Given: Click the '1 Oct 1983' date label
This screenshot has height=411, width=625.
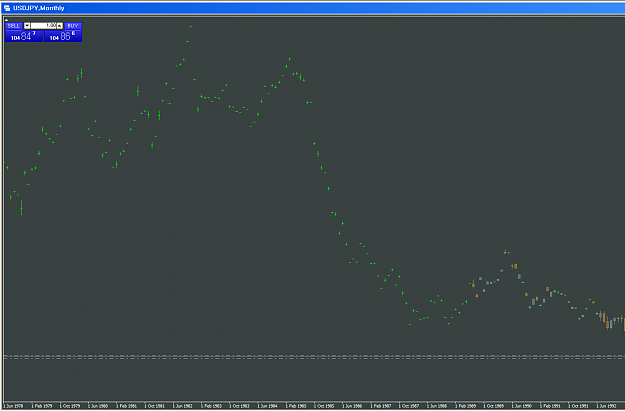Looking at the screenshot, I should pyautogui.click(x=240, y=406).
